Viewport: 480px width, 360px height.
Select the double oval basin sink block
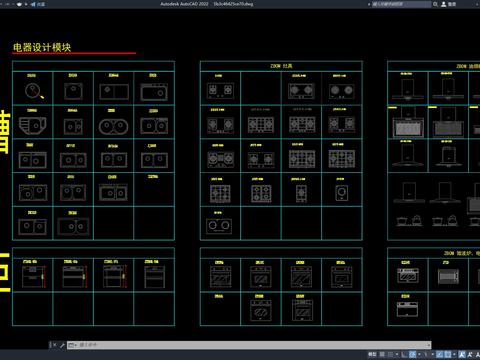(x=113, y=126)
